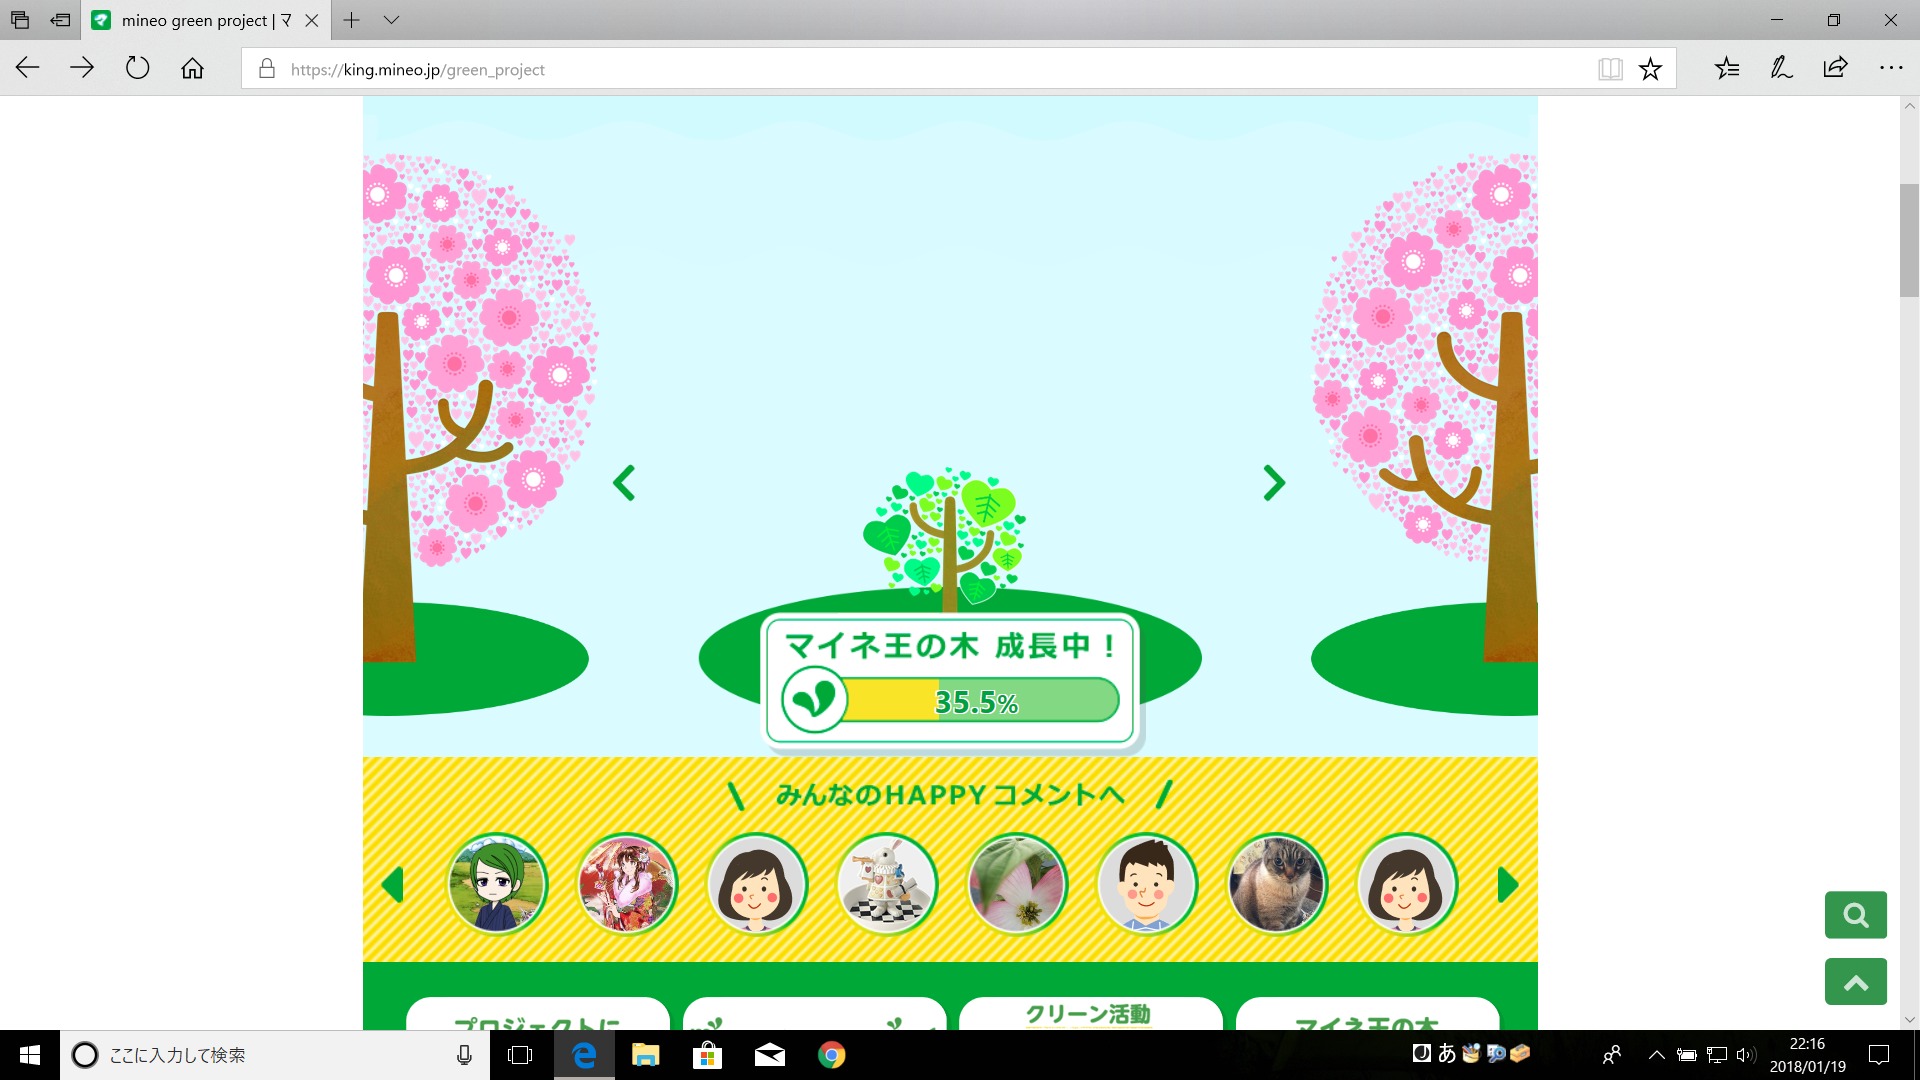
Task: Click the add notes pen icon
Action: click(1781, 68)
